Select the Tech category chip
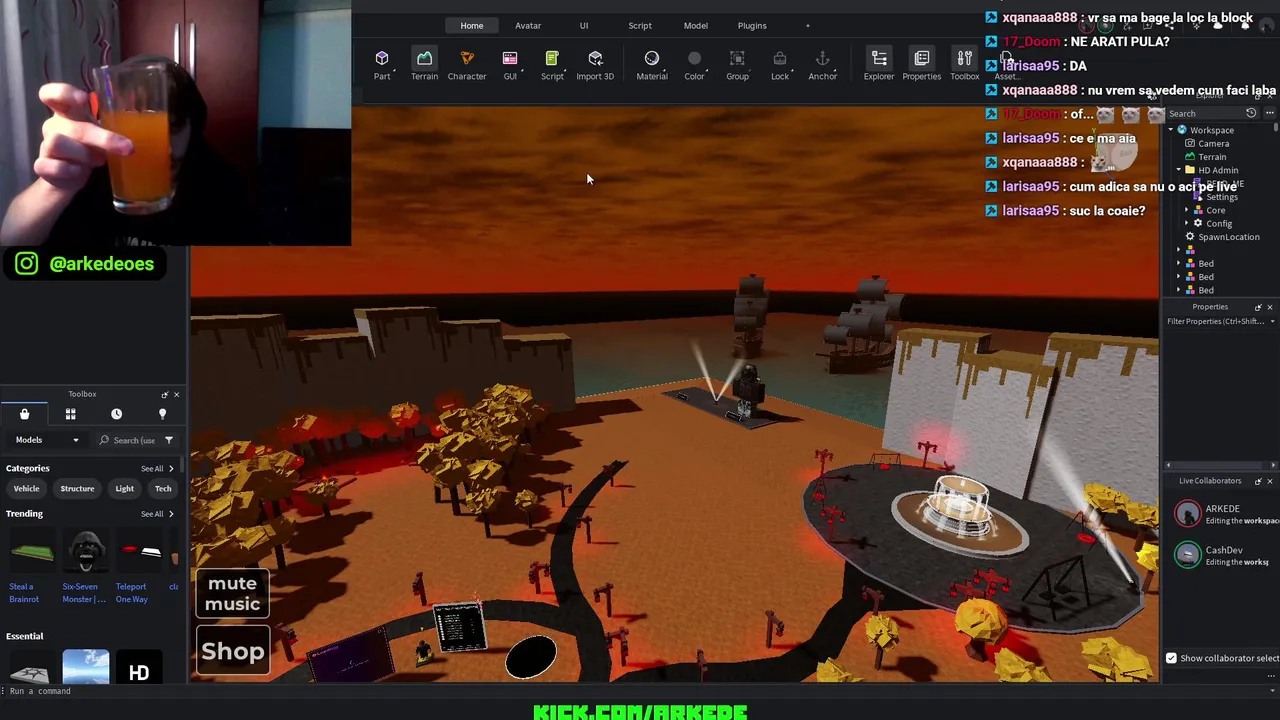This screenshot has height=720, width=1280. (x=163, y=489)
